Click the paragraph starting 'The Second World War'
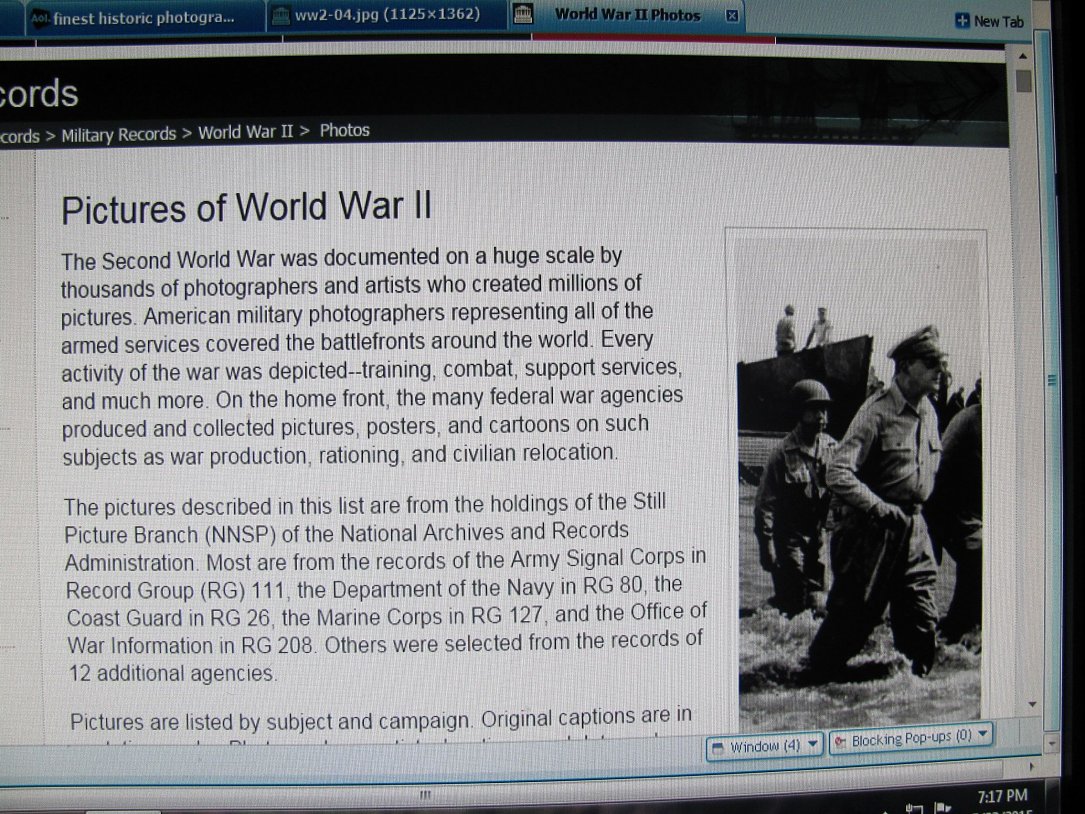This screenshot has height=814, width=1085. tap(372, 356)
